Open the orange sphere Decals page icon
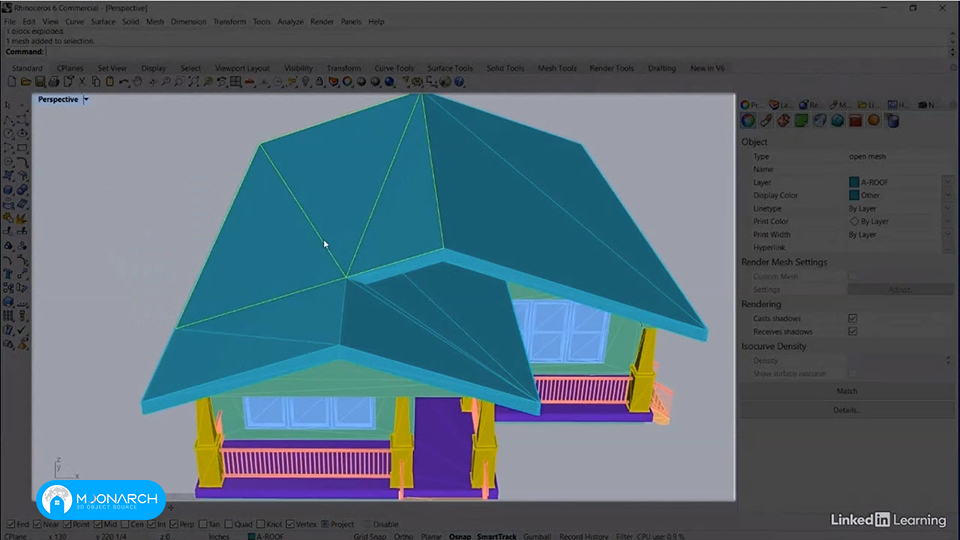 pos(874,121)
